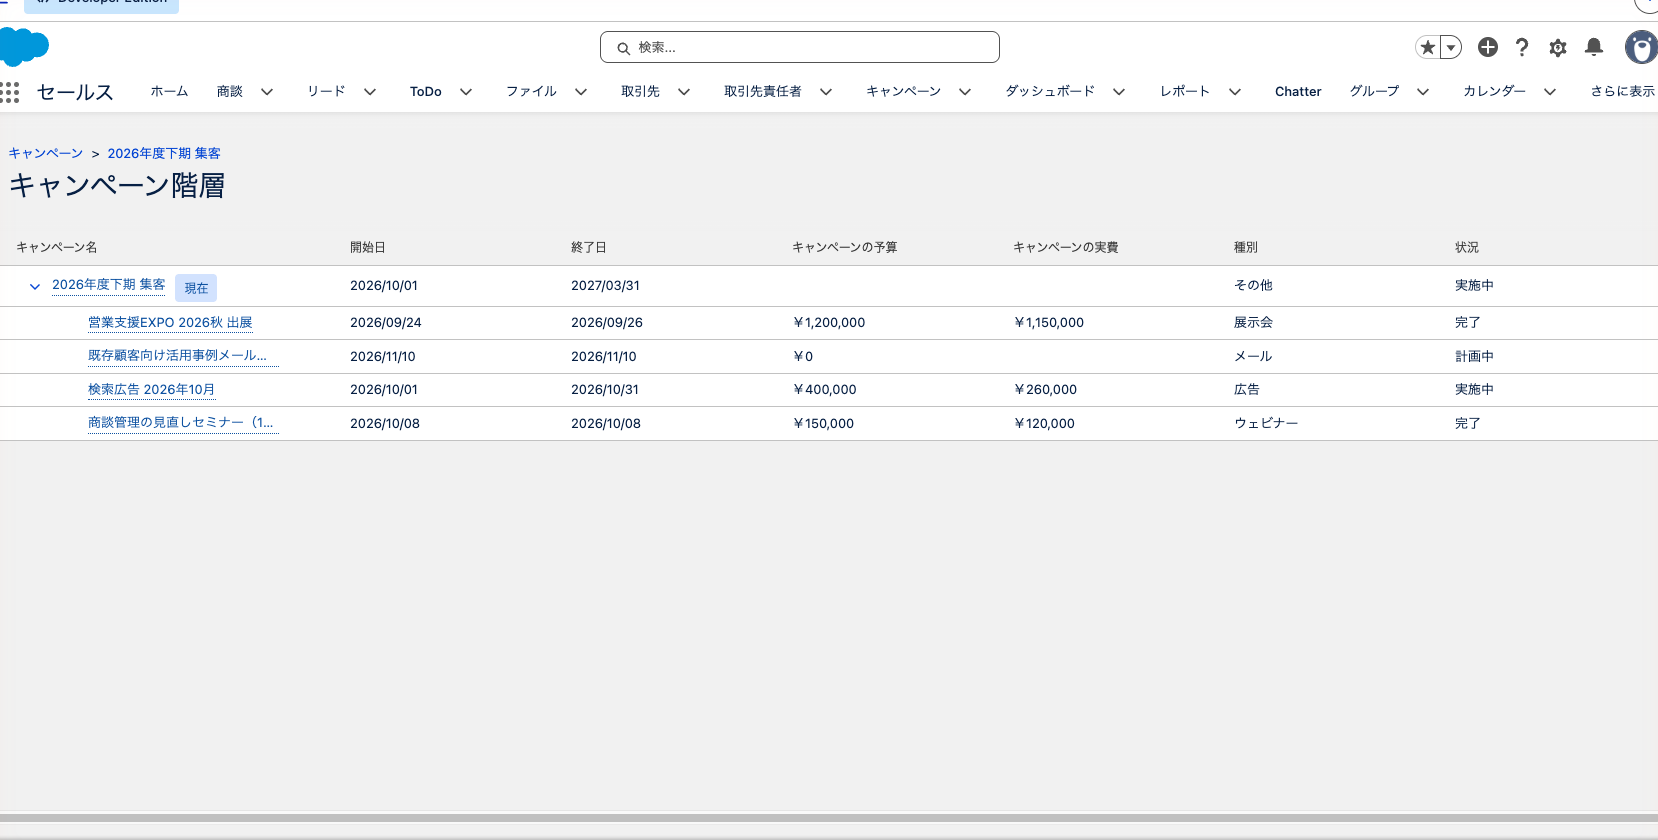Image resolution: width=1658 pixels, height=840 pixels.
Task: Open the setup gear icon
Action: point(1558,47)
